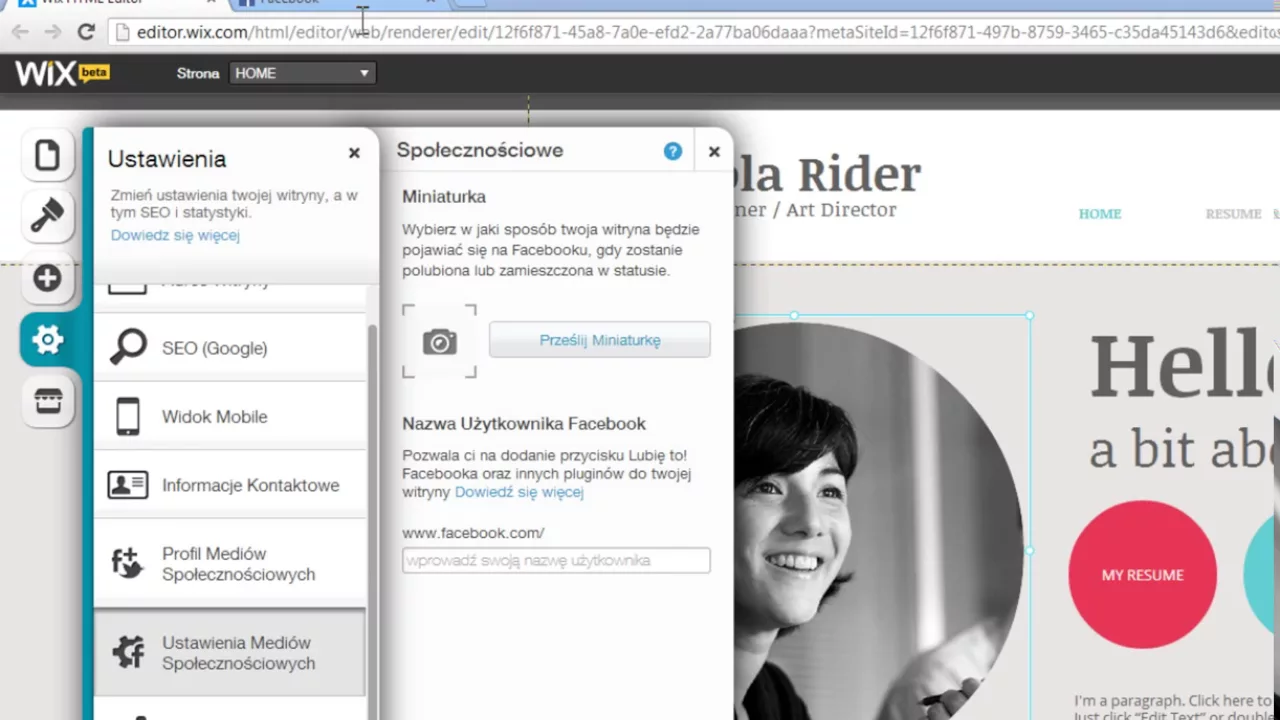Click the blue help question mark icon
This screenshot has height=720, width=1280.
click(x=673, y=151)
